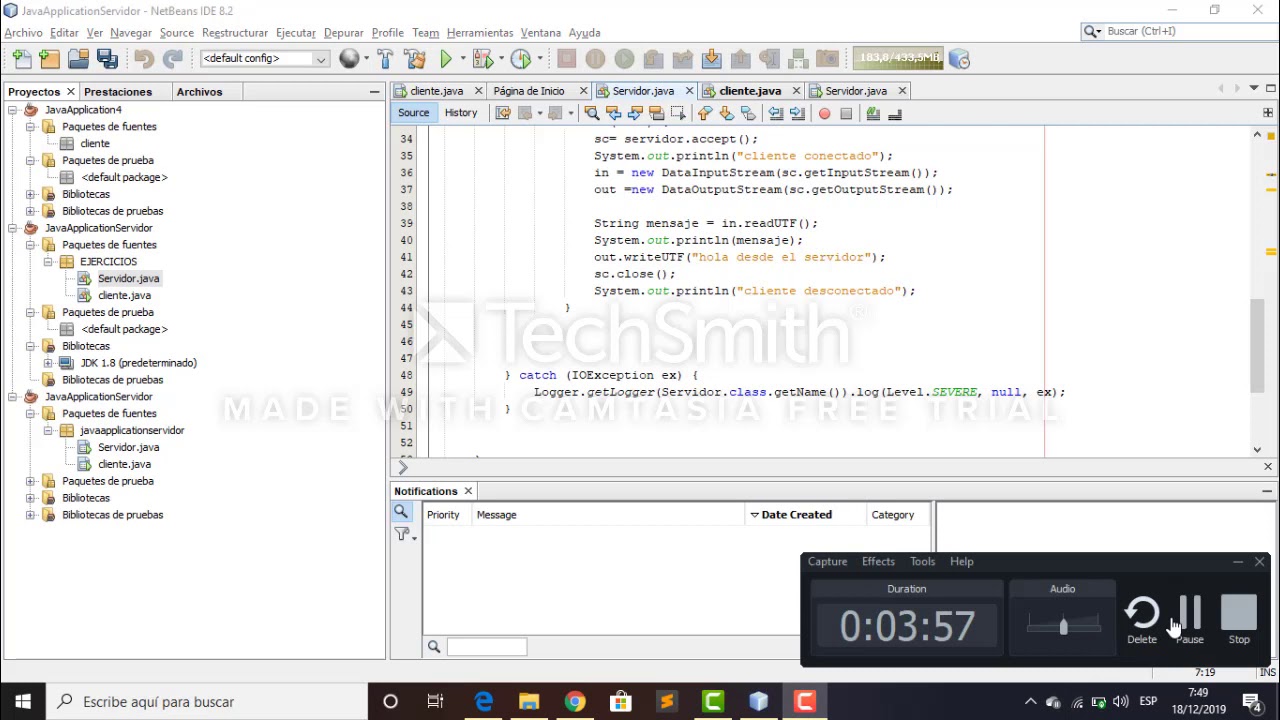Viewport: 1280px width, 720px height.
Task: Open the Profile Project dropdown arrow
Action: click(539, 59)
